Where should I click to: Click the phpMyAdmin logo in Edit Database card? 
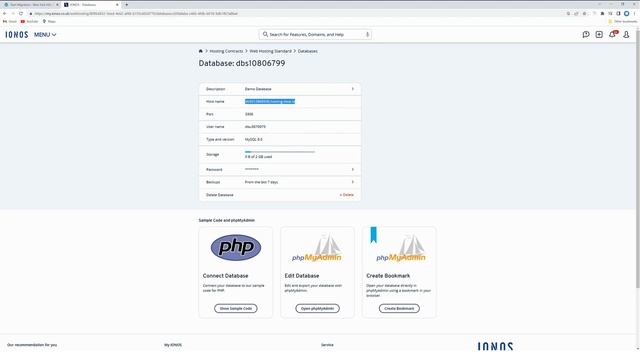(x=317, y=248)
